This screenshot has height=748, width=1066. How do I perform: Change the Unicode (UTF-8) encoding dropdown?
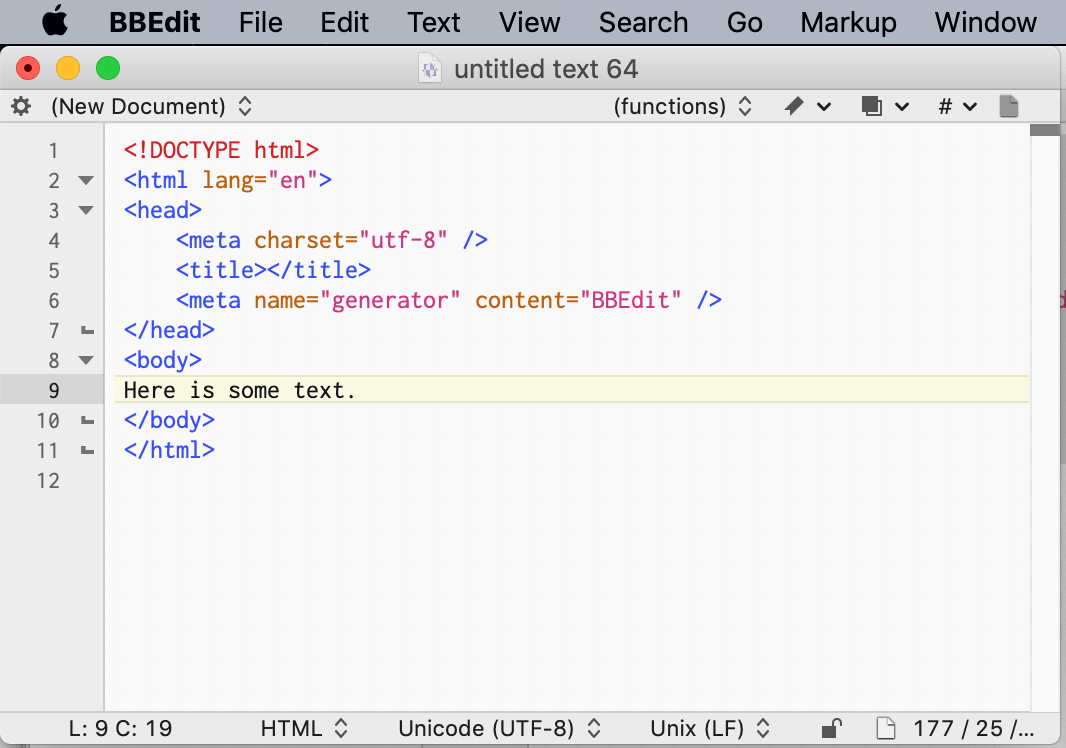(x=499, y=729)
